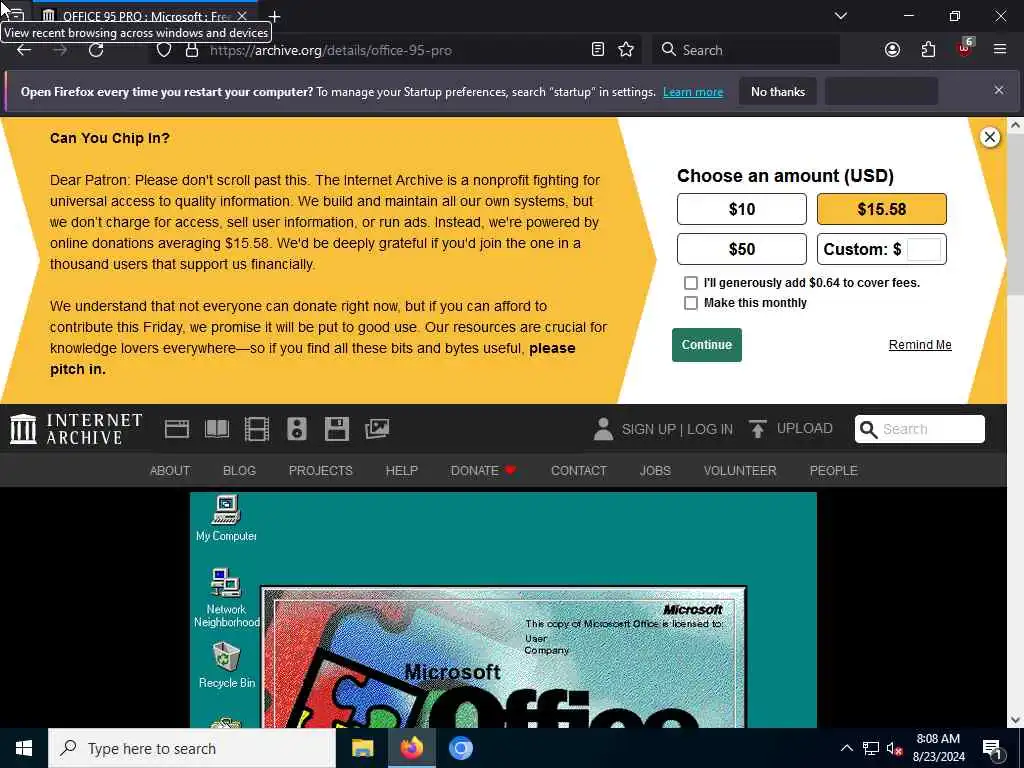Open the Texts book icon
This screenshot has height=768, width=1024.
click(217, 429)
